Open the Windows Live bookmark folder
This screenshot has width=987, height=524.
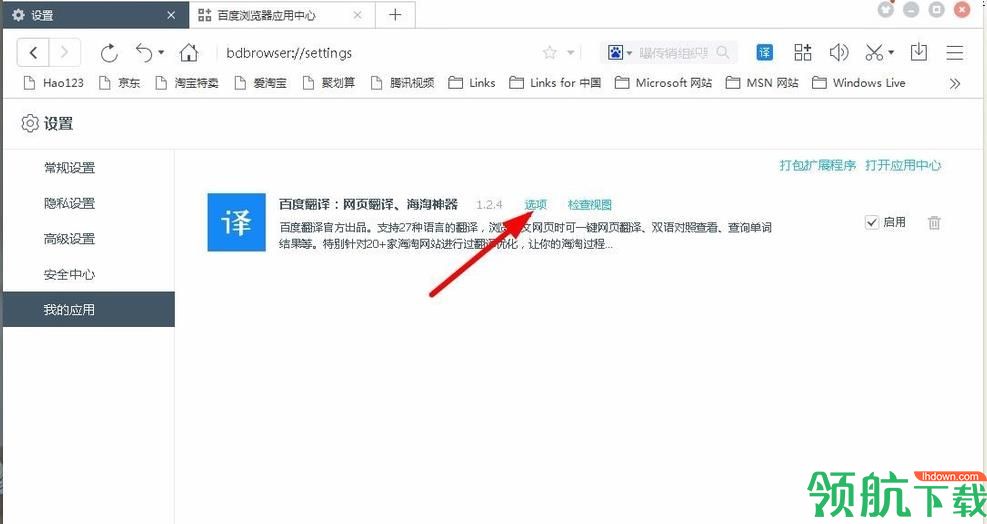(859, 83)
